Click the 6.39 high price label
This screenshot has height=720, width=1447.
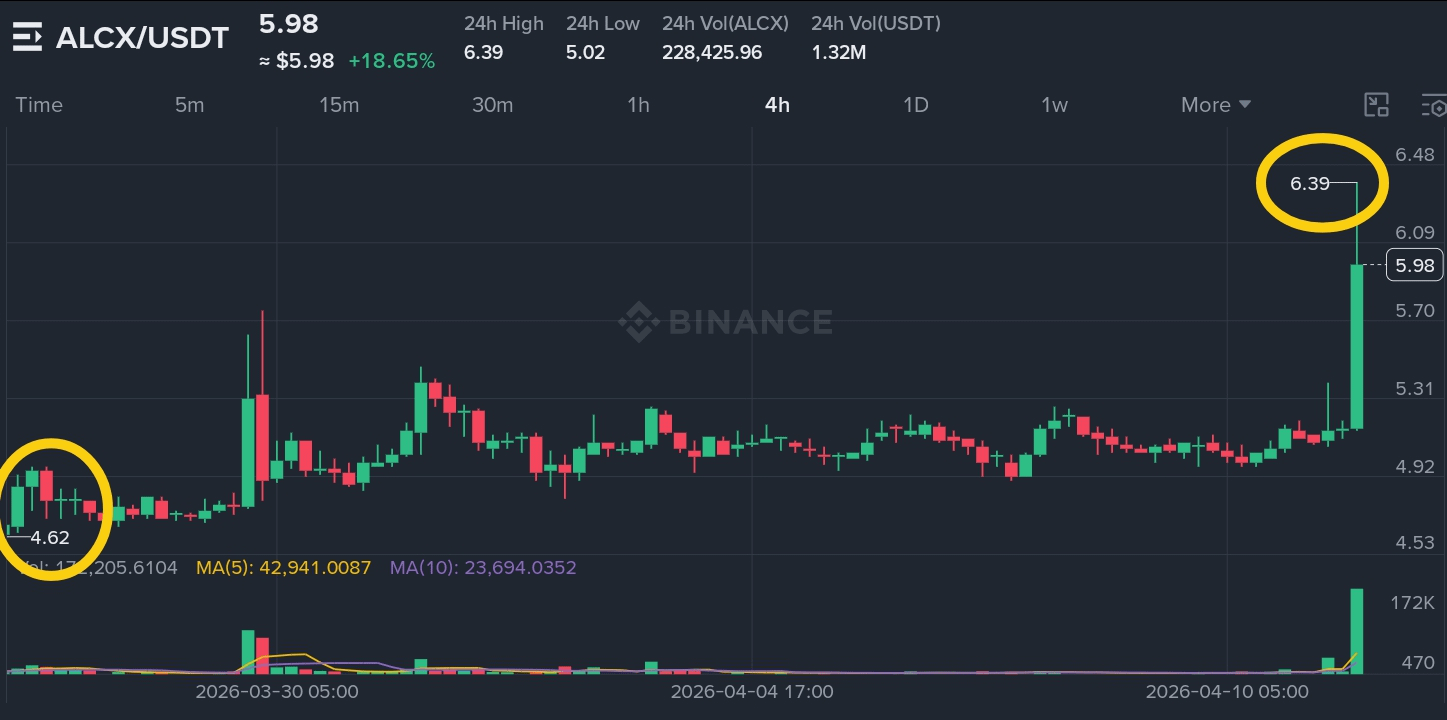click(1310, 183)
